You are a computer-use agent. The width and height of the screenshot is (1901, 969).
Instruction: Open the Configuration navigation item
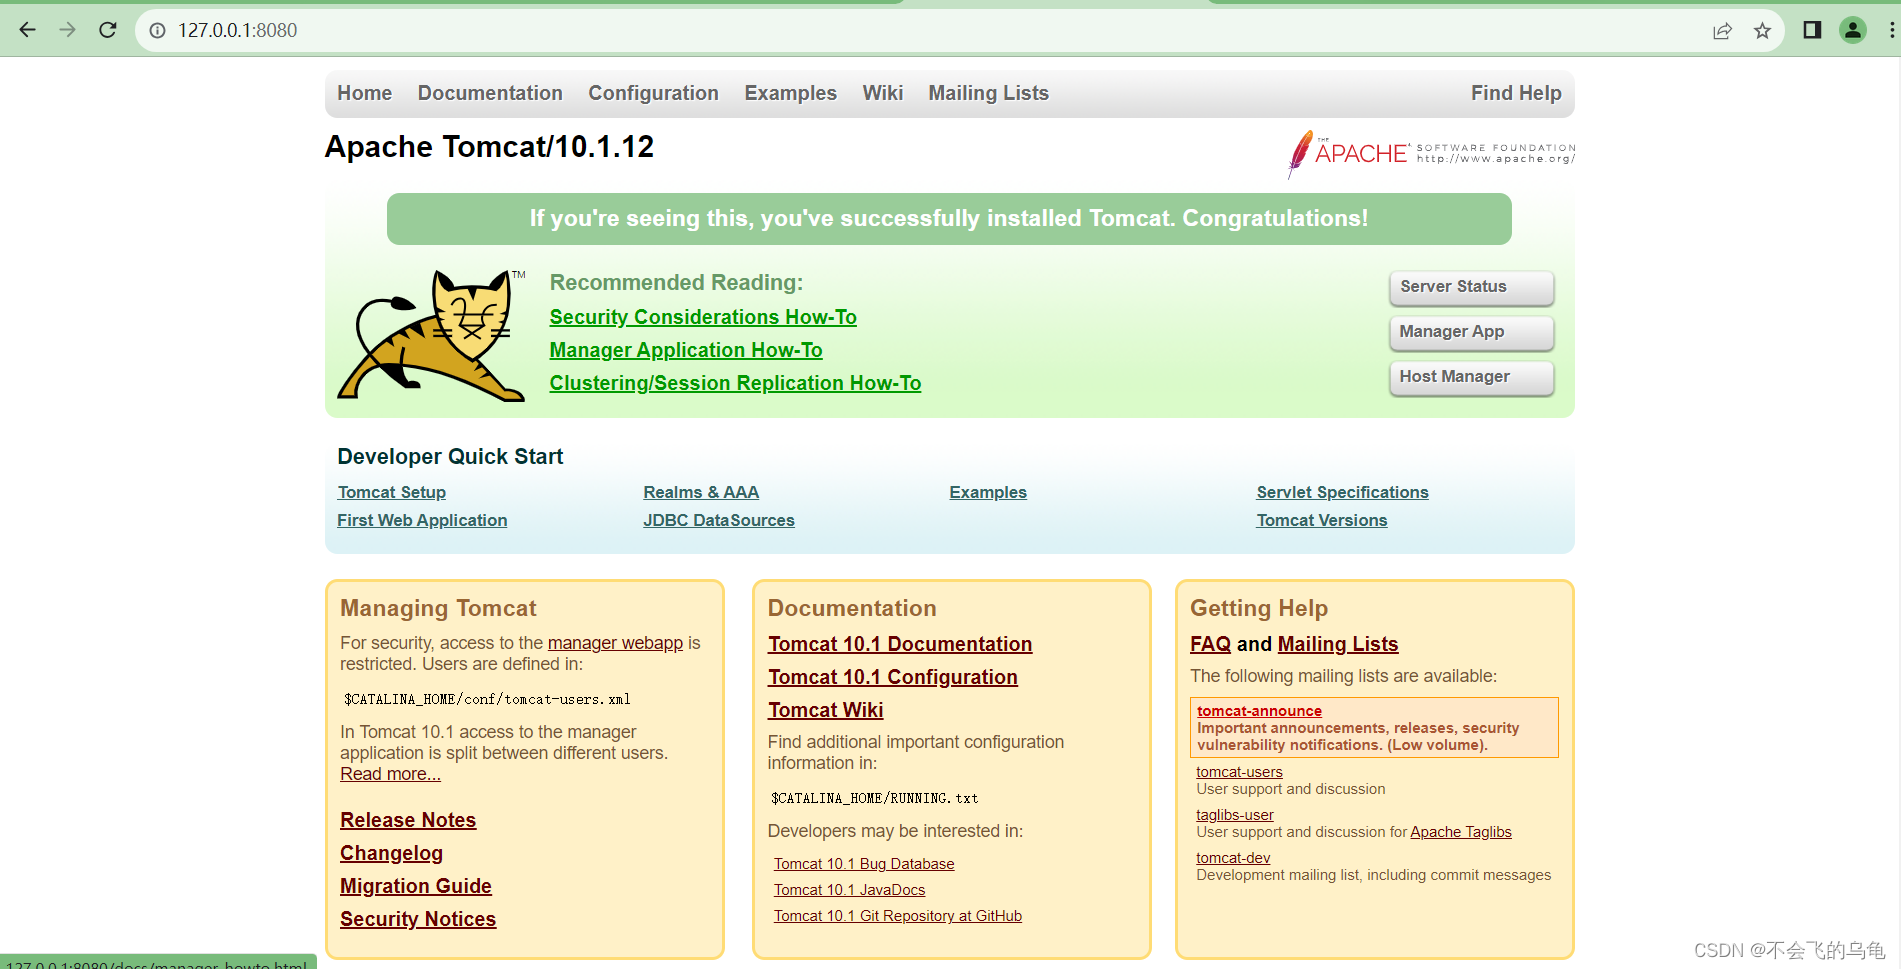[x=653, y=93]
